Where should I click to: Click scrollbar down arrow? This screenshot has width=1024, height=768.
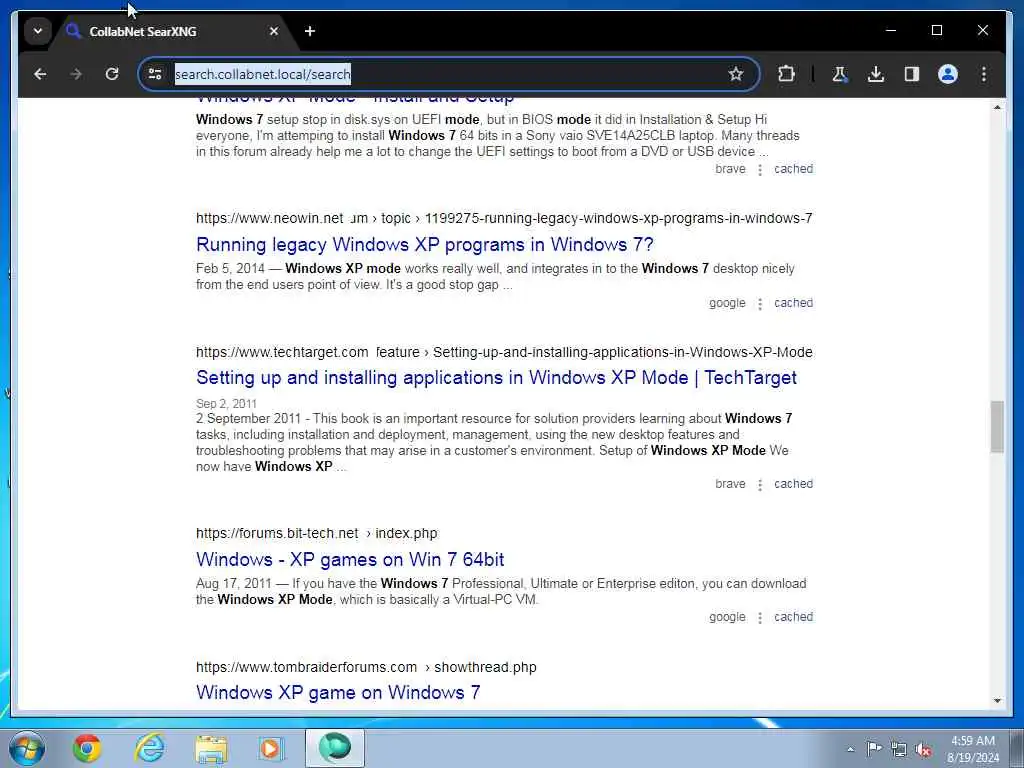pyautogui.click(x=997, y=701)
